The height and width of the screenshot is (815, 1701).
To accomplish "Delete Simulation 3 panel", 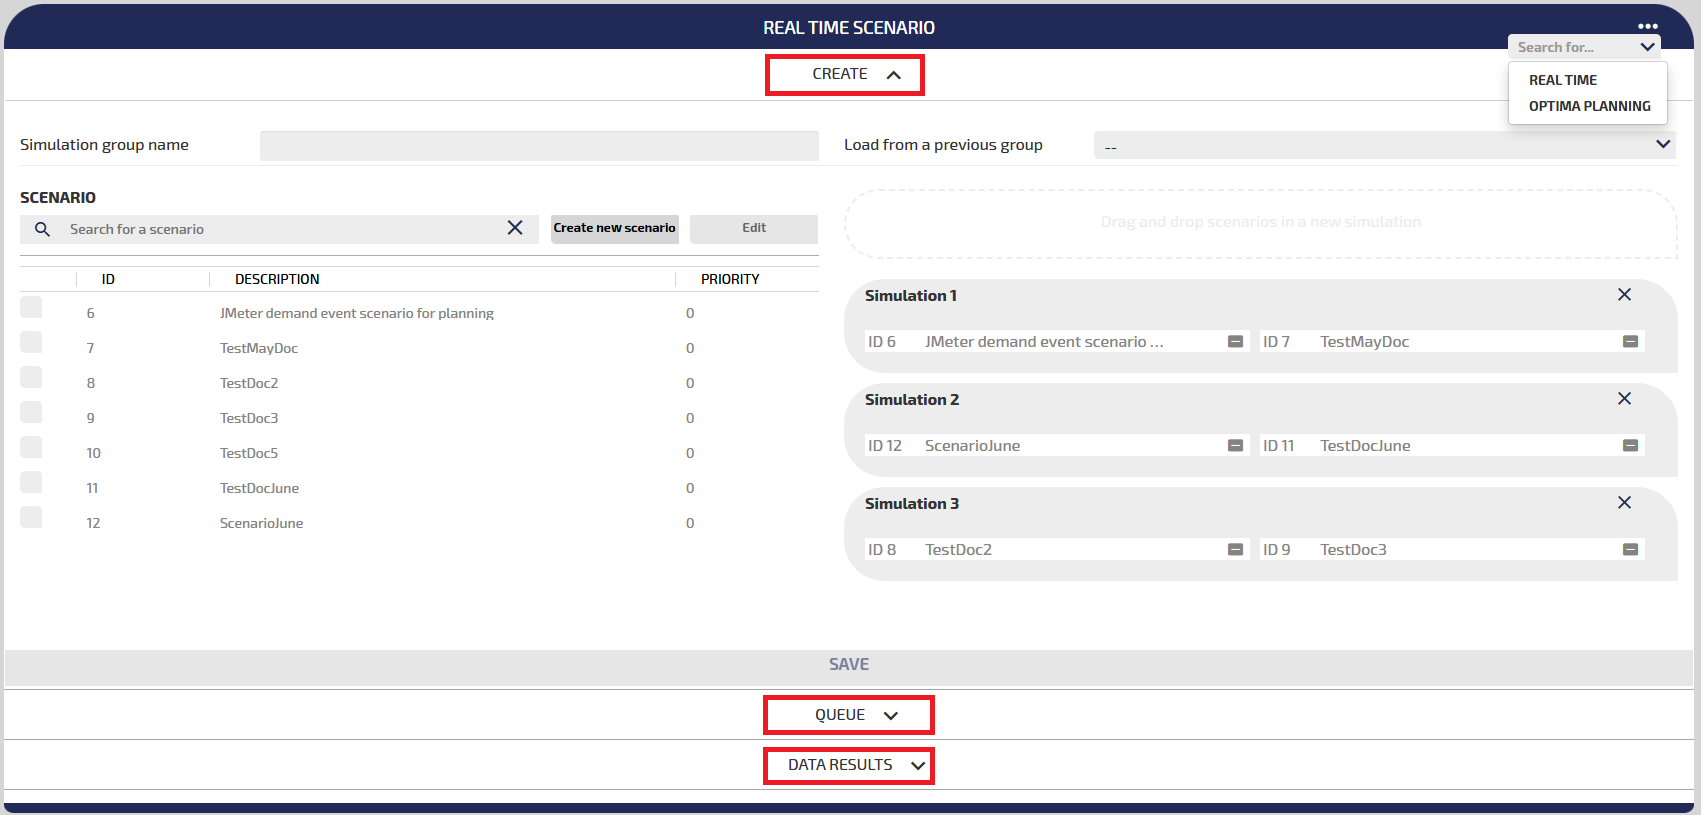I will 1624,502.
